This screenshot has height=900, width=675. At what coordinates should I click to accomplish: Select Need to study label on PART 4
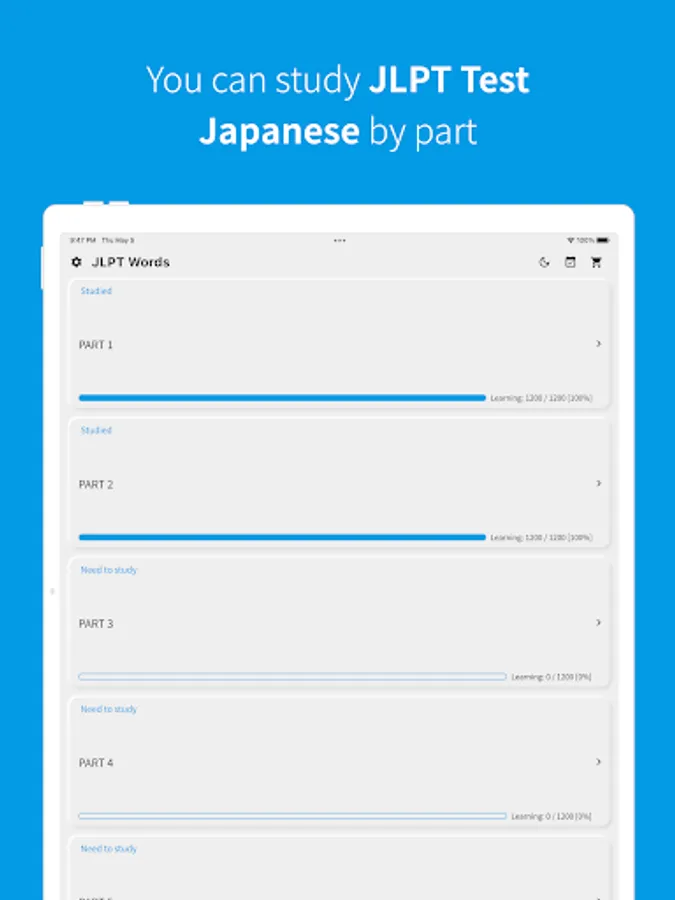pos(109,709)
